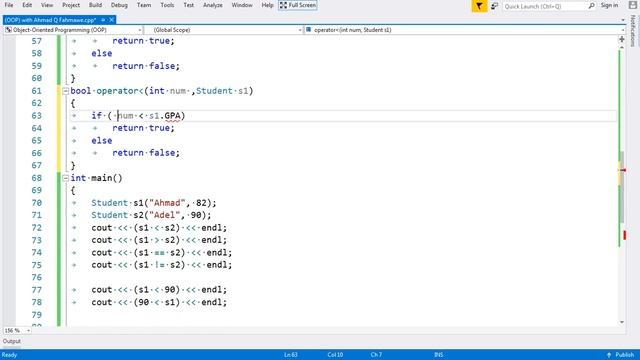Click the split editor plus icon above the scrollbar
This screenshot has width=640, height=360.
pyautogui.click(x=622, y=39)
